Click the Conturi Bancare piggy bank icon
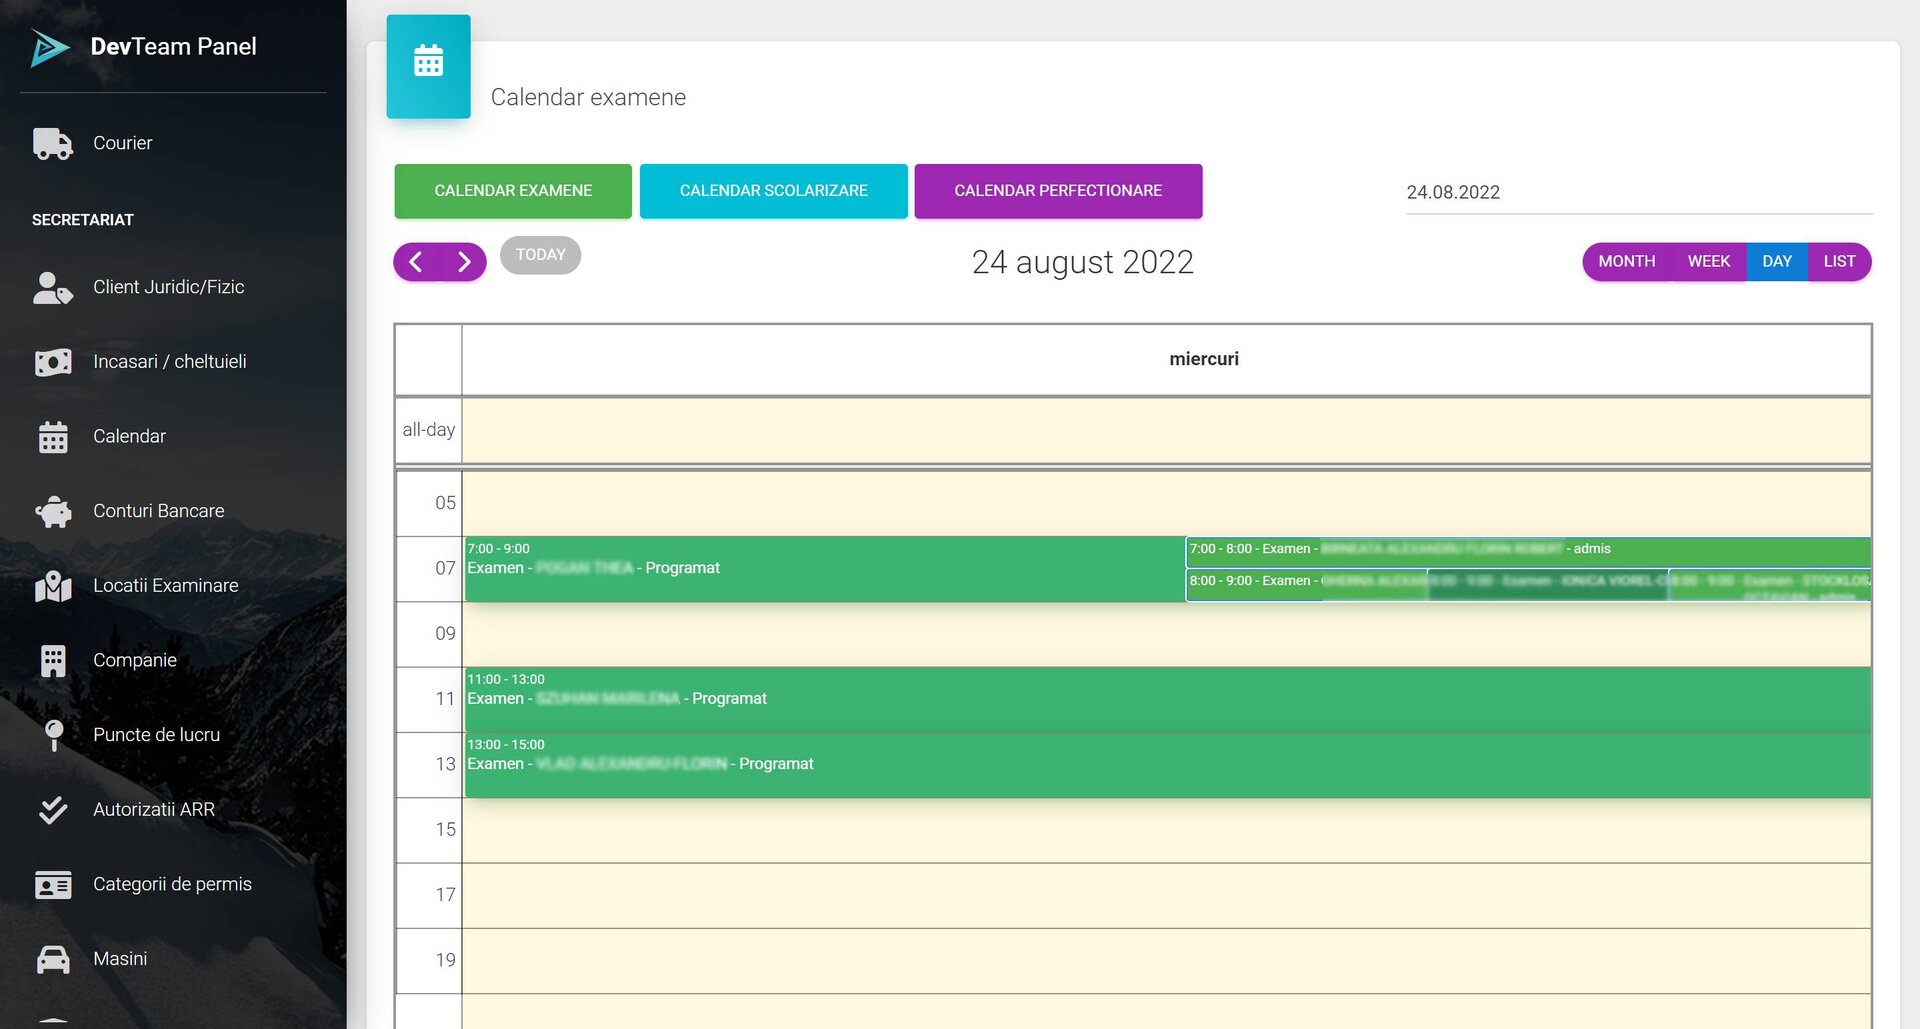1920x1029 pixels. [x=52, y=512]
